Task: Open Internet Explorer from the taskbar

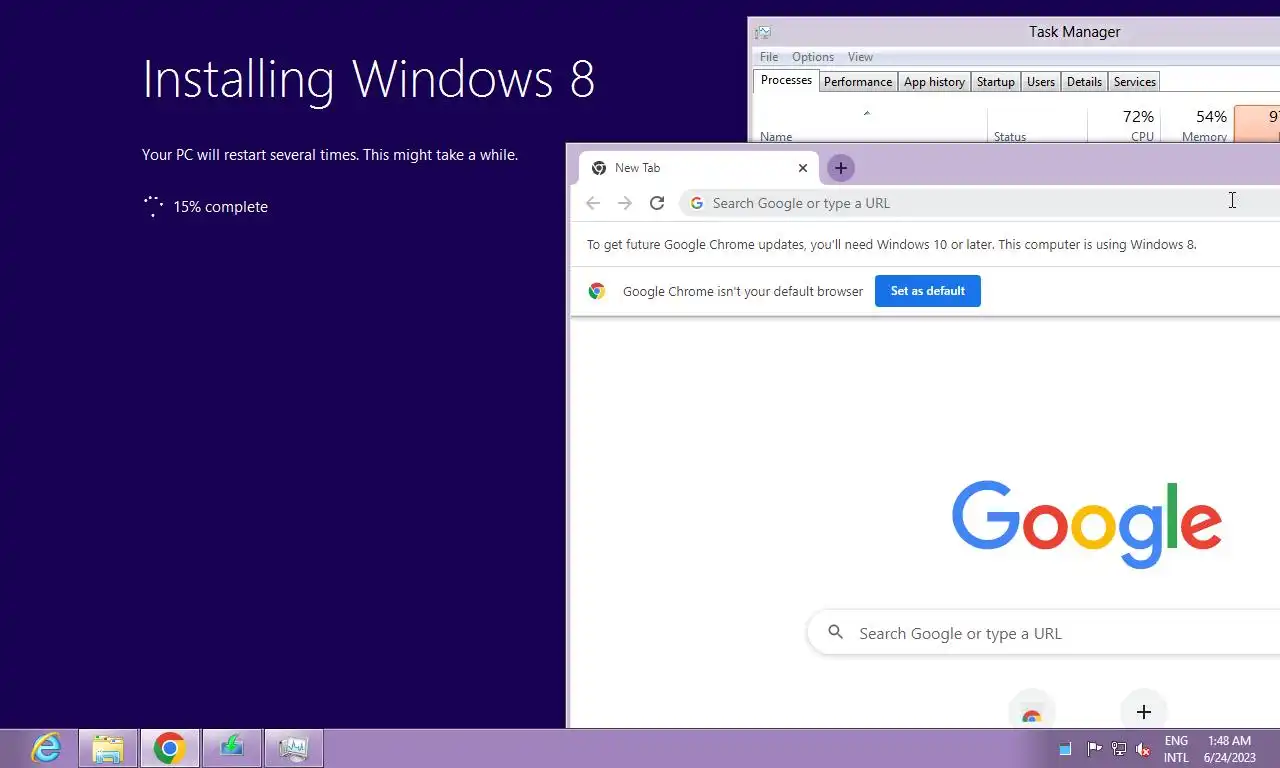Action: click(46, 748)
